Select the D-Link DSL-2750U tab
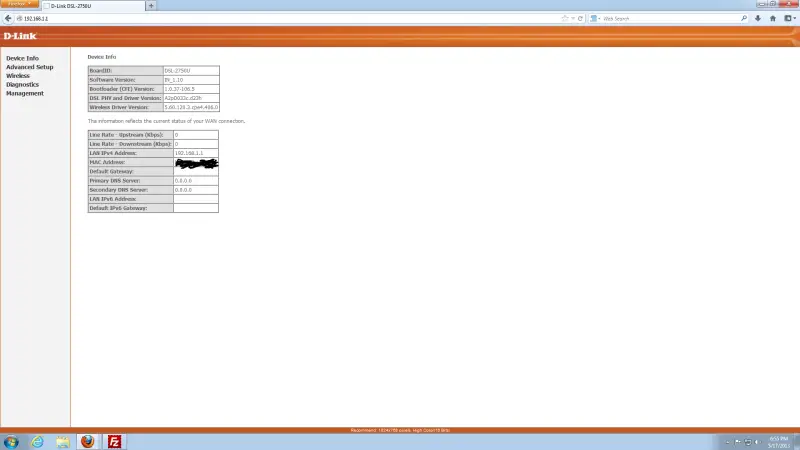800x450 pixels. click(93, 6)
